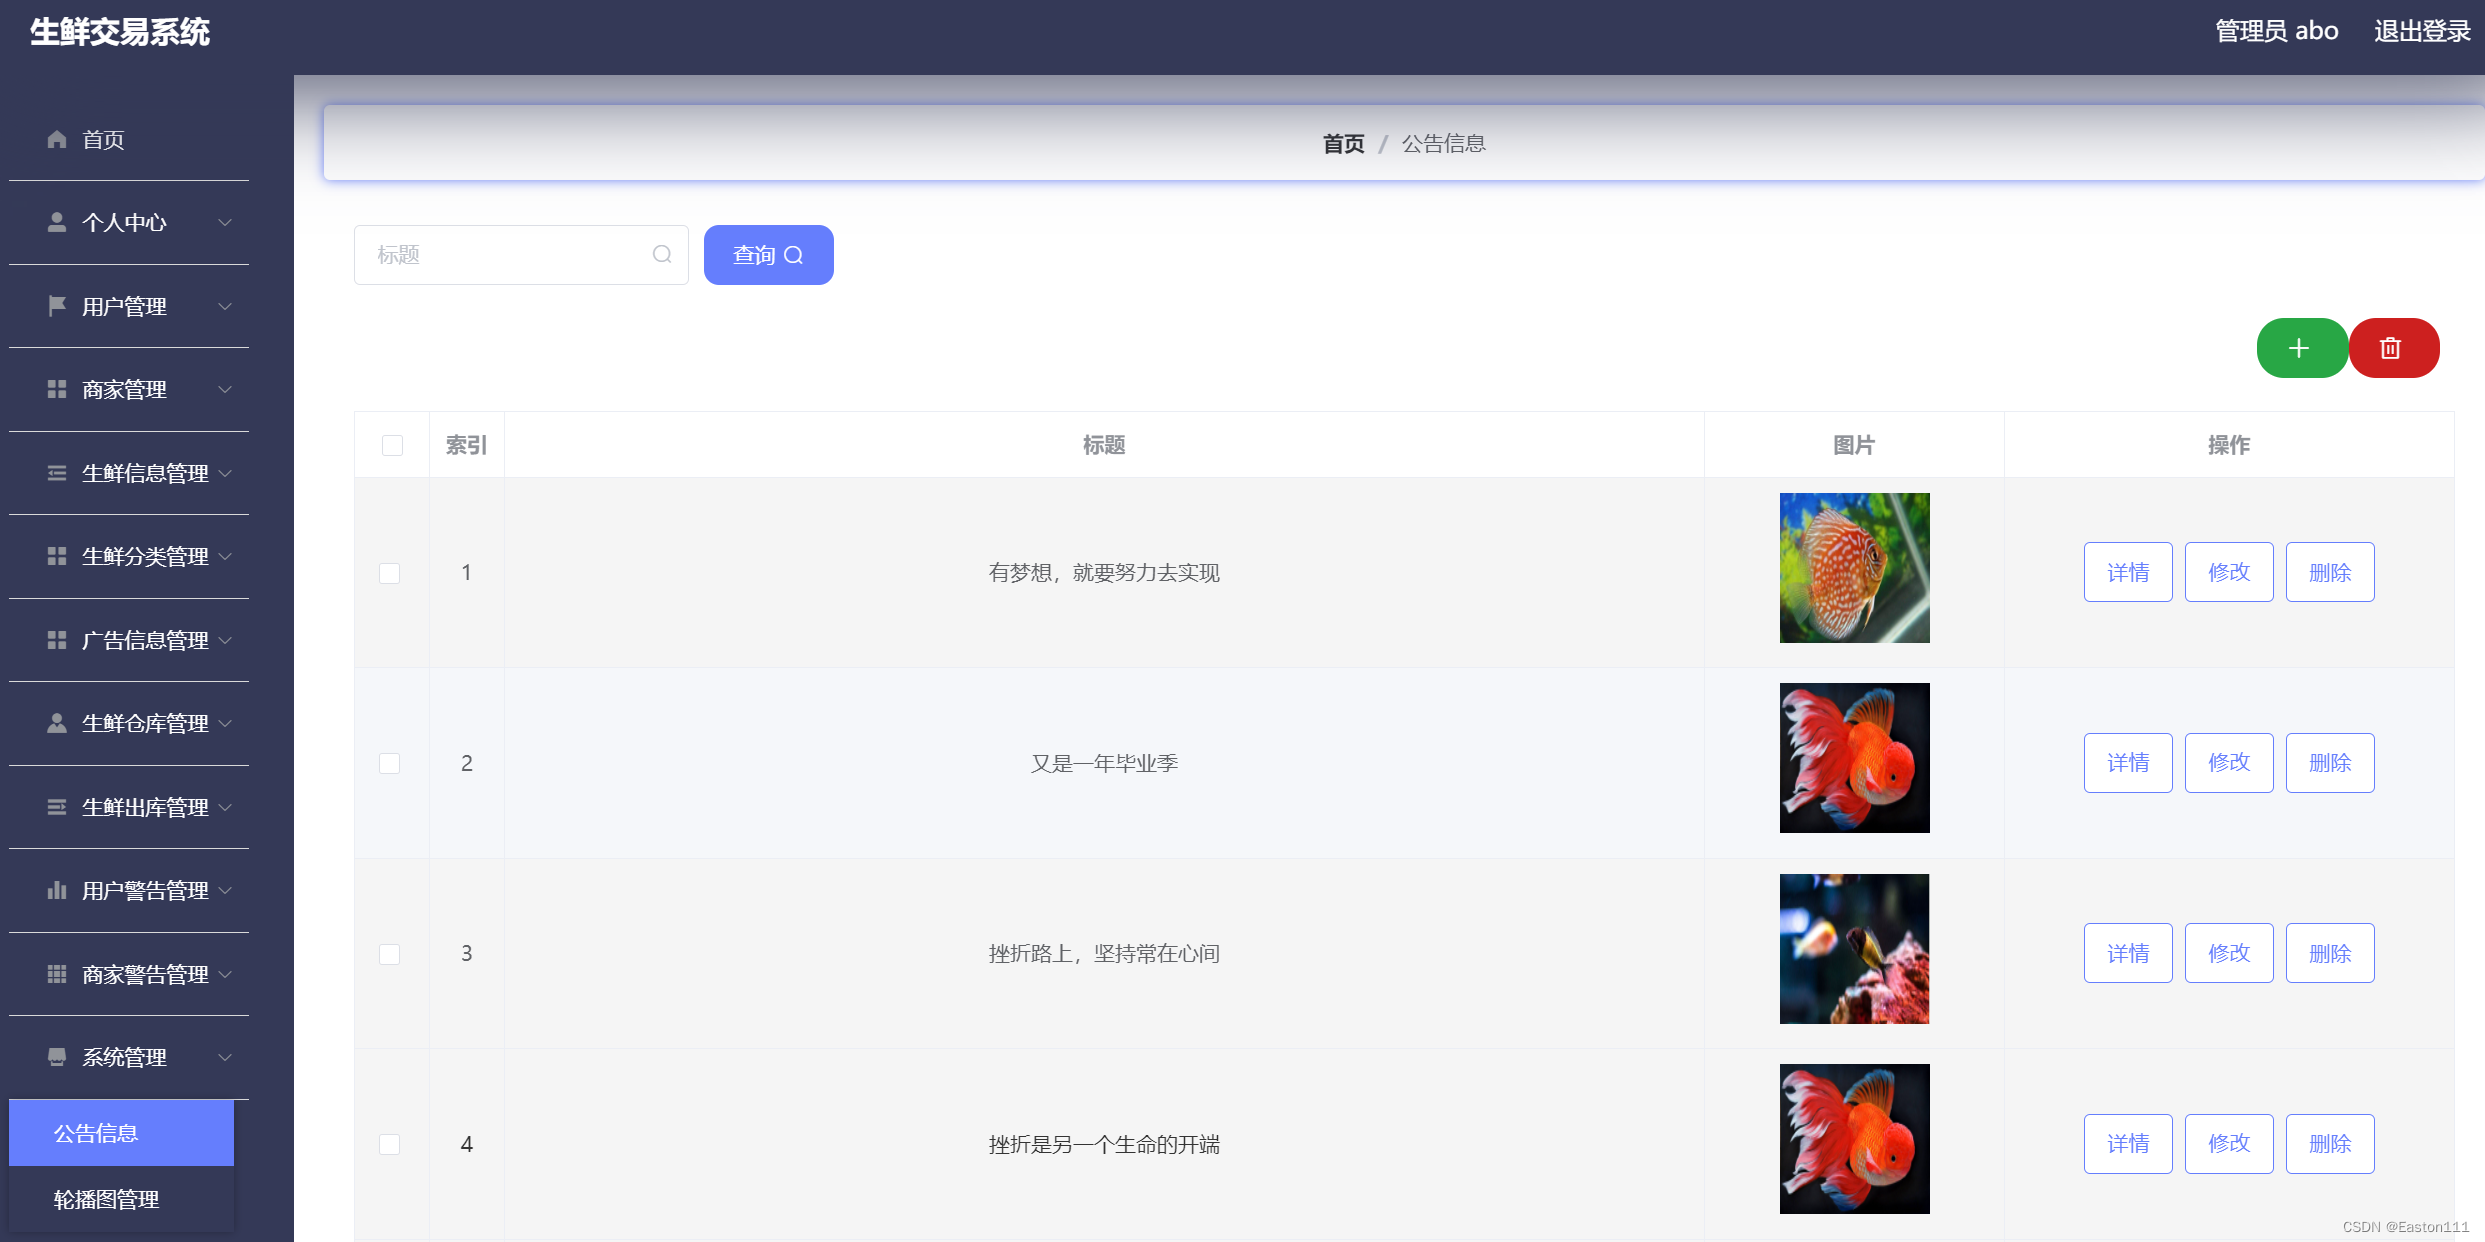The height and width of the screenshot is (1242, 2485).
Task: Expand the 个人中心 menu chevron
Action: click(225, 222)
